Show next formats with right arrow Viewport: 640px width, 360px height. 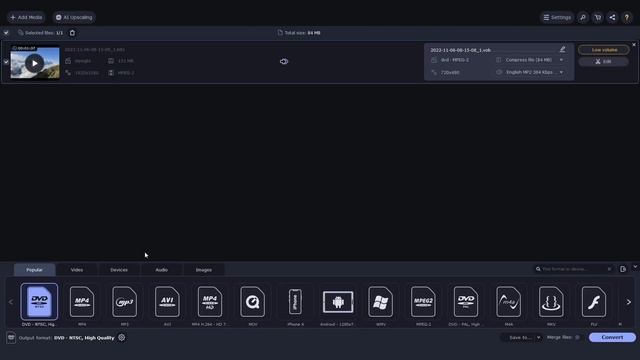629,302
